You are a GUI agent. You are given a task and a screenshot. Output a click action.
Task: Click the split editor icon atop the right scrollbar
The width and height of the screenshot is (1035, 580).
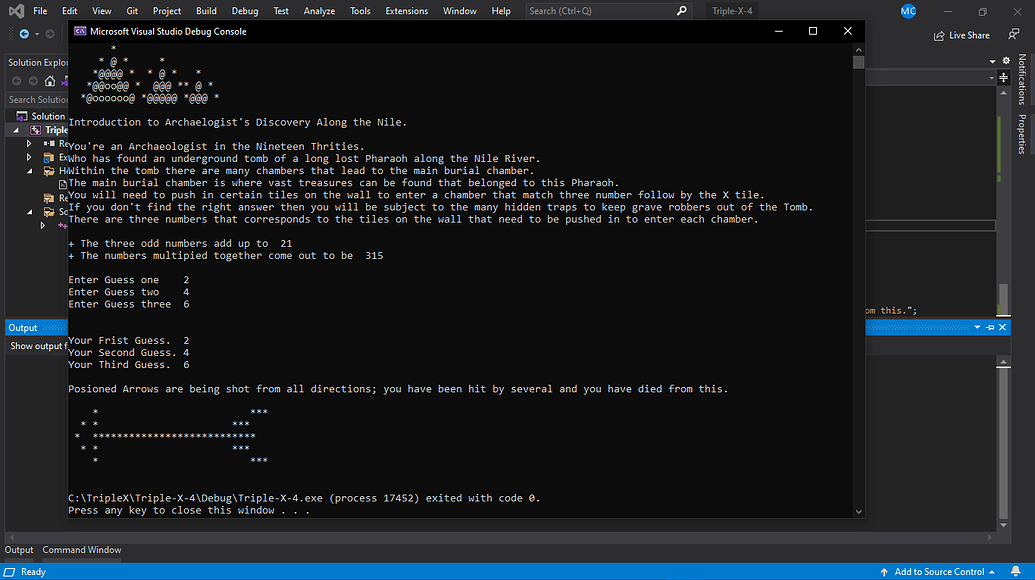point(1004,77)
